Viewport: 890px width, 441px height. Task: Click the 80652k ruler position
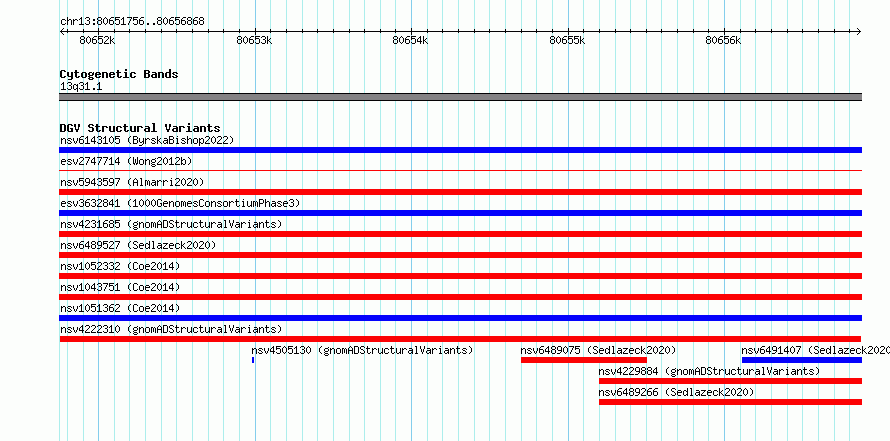[x=97, y=40]
